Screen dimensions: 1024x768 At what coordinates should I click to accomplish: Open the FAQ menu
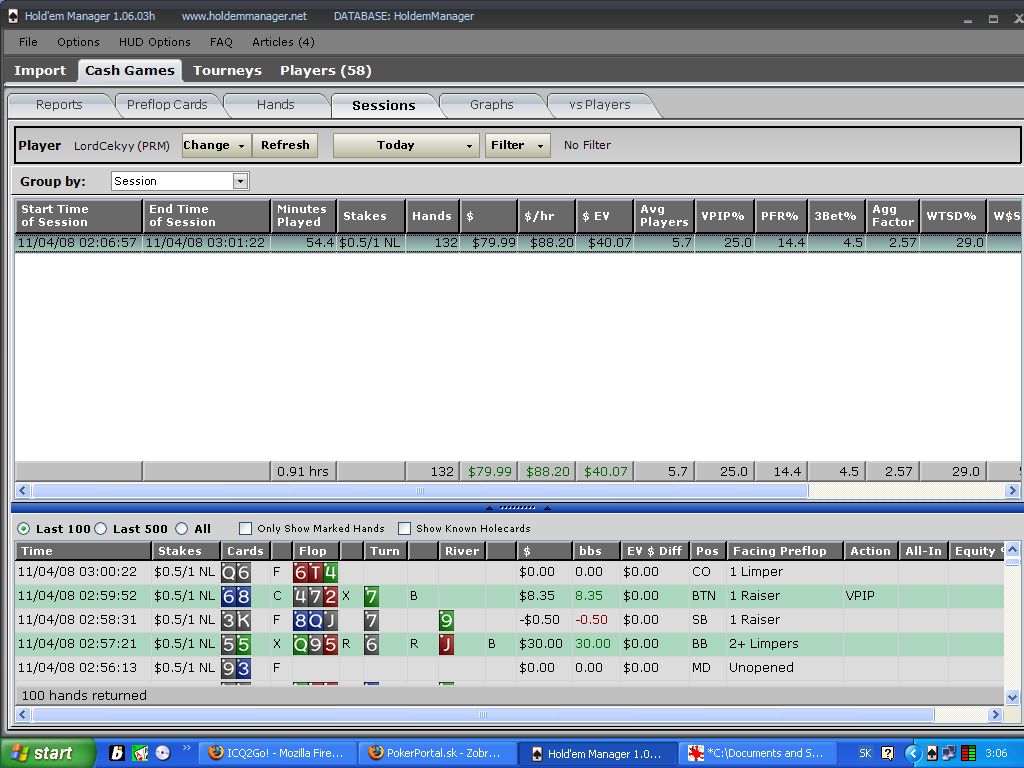(221, 42)
